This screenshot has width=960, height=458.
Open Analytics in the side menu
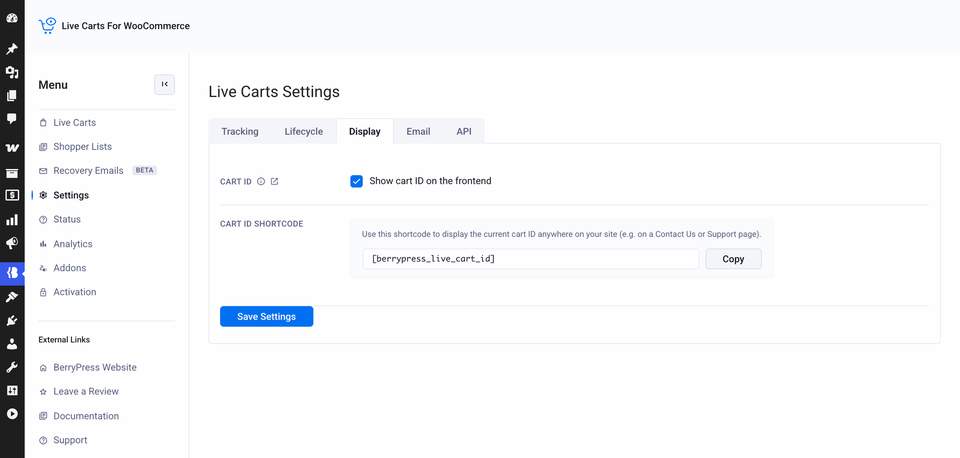(x=73, y=244)
